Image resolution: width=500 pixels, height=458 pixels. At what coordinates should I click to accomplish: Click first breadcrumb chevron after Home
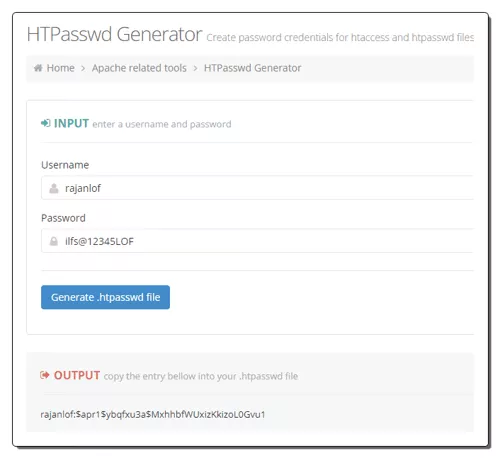pos(83,68)
